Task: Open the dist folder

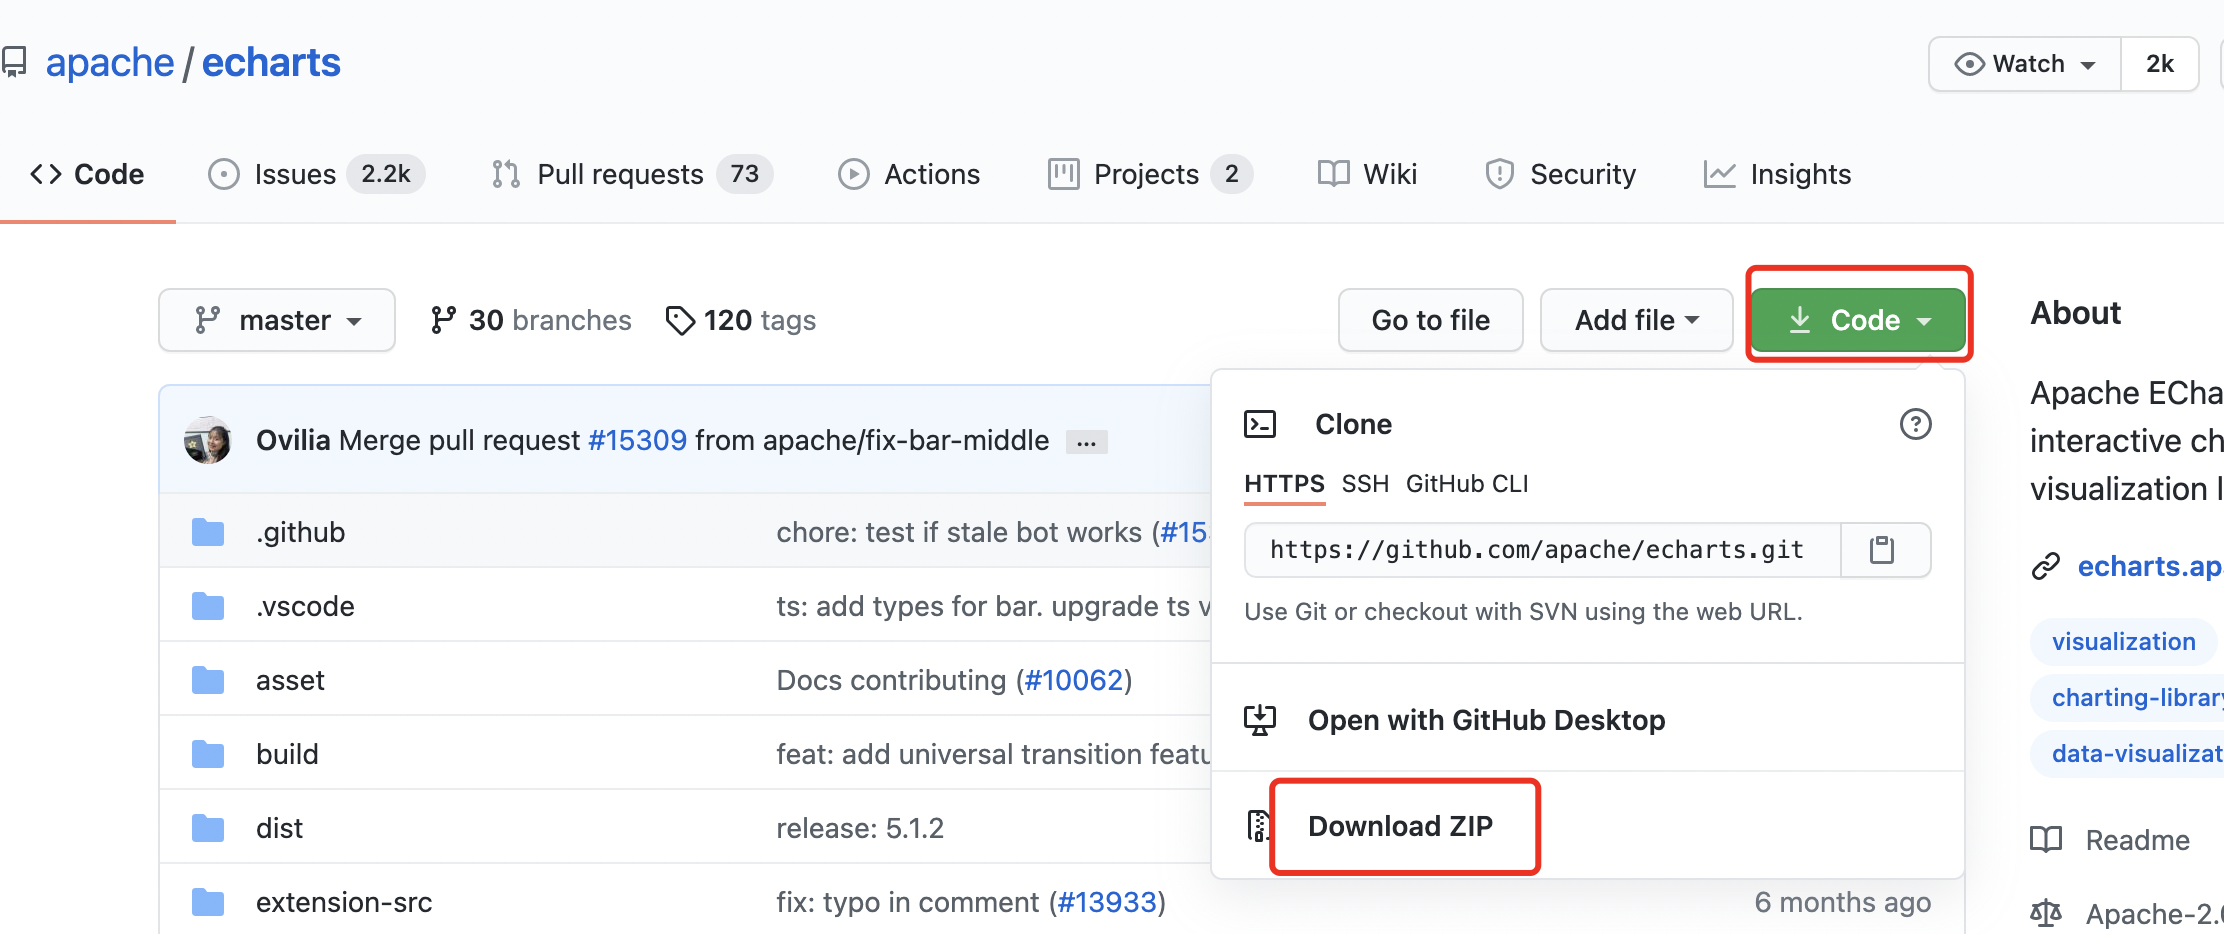Action: 279,828
